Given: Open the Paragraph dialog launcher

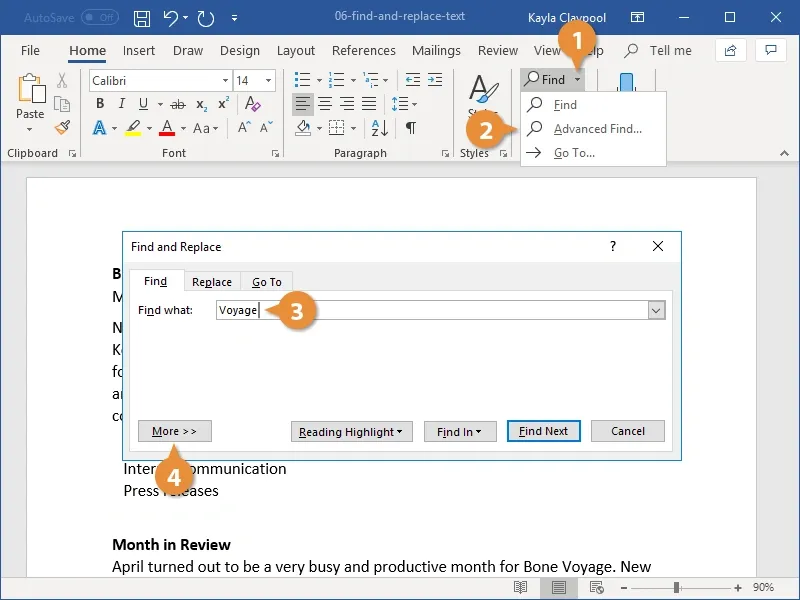Looking at the screenshot, I should [445, 154].
